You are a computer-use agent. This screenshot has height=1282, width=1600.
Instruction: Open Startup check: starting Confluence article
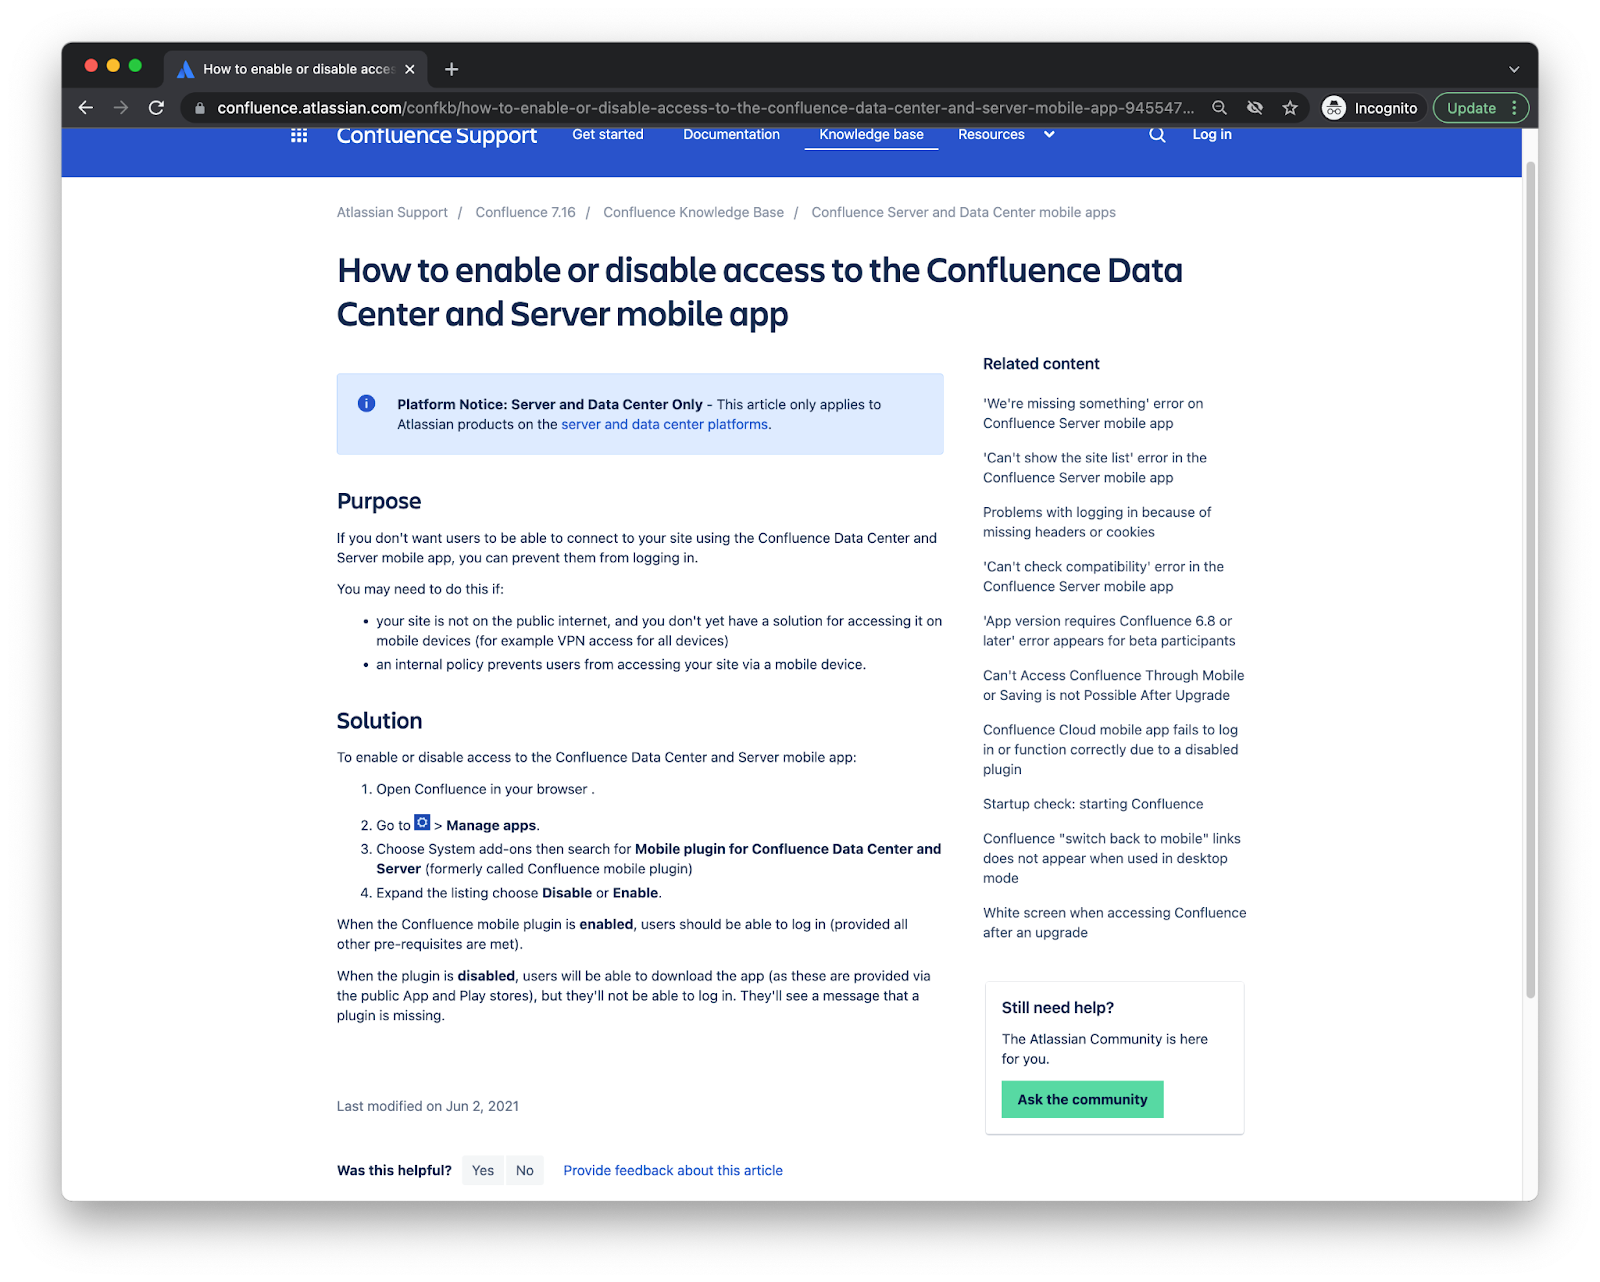tap(1093, 804)
